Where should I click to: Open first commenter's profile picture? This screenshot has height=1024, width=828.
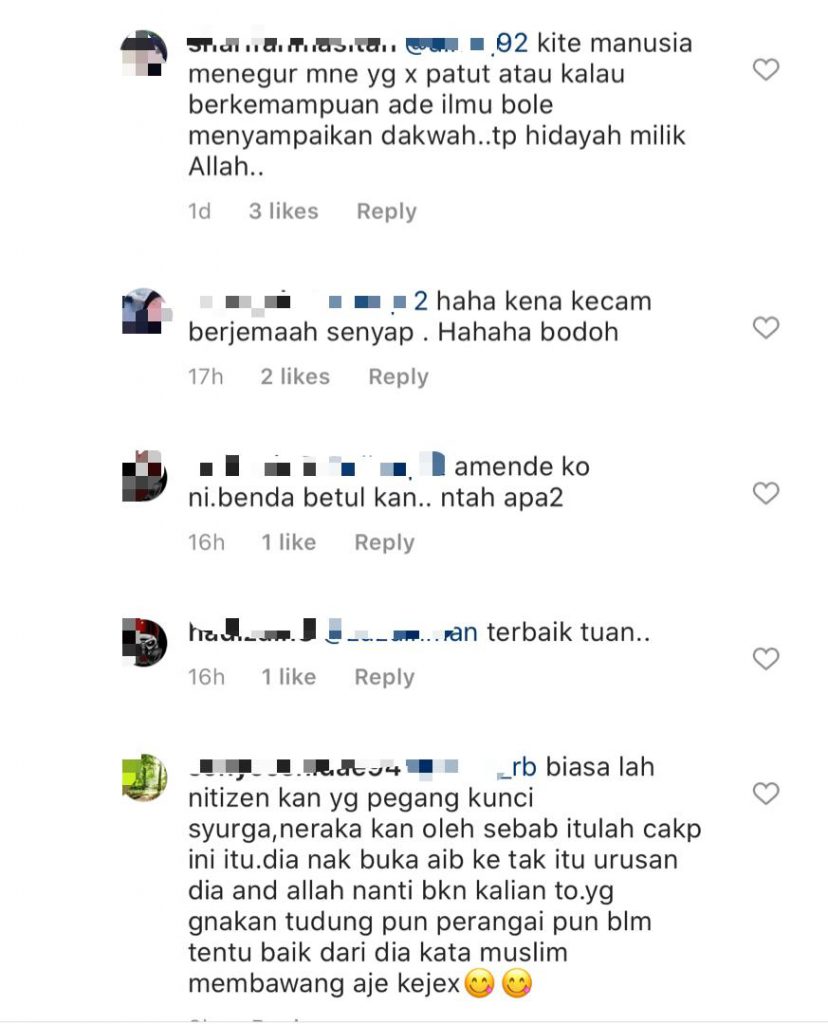[144, 54]
